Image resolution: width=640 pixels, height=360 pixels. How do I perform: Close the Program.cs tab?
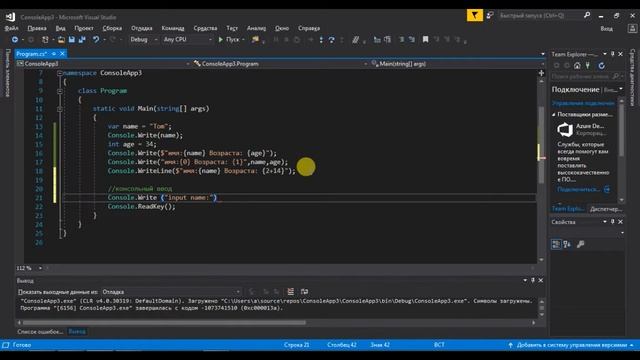point(62,54)
